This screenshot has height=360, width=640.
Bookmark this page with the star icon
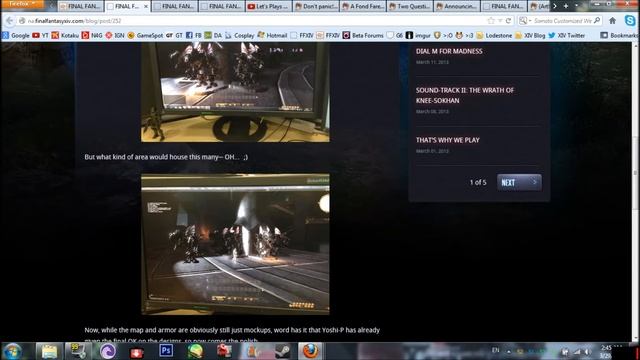(x=491, y=21)
